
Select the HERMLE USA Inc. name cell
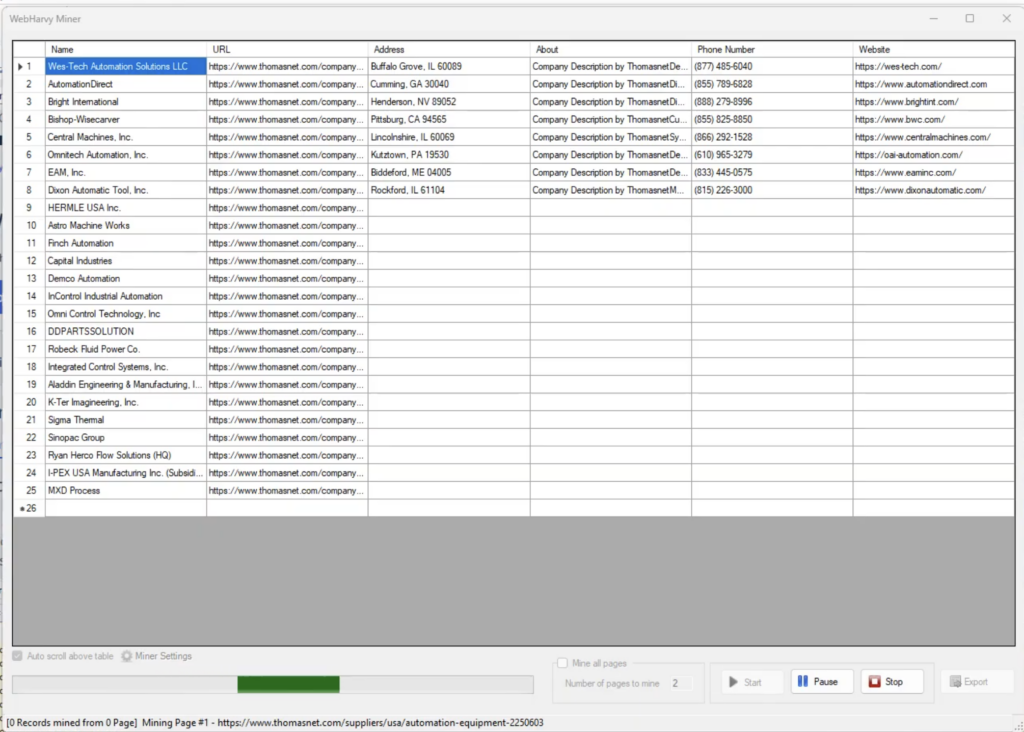coord(126,208)
